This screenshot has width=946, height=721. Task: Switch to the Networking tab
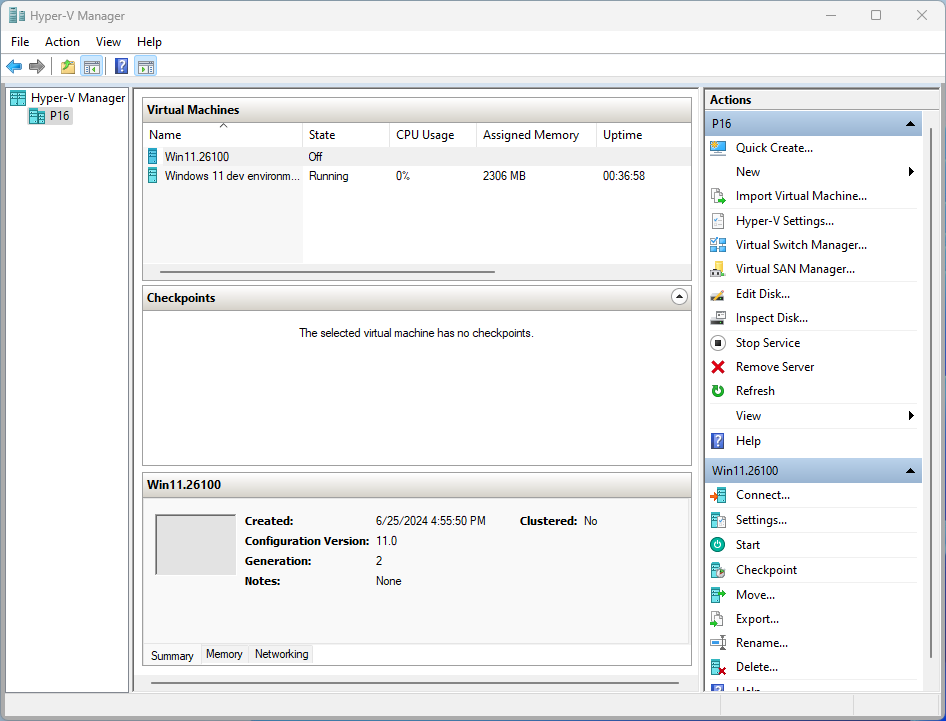pyautogui.click(x=281, y=654)
